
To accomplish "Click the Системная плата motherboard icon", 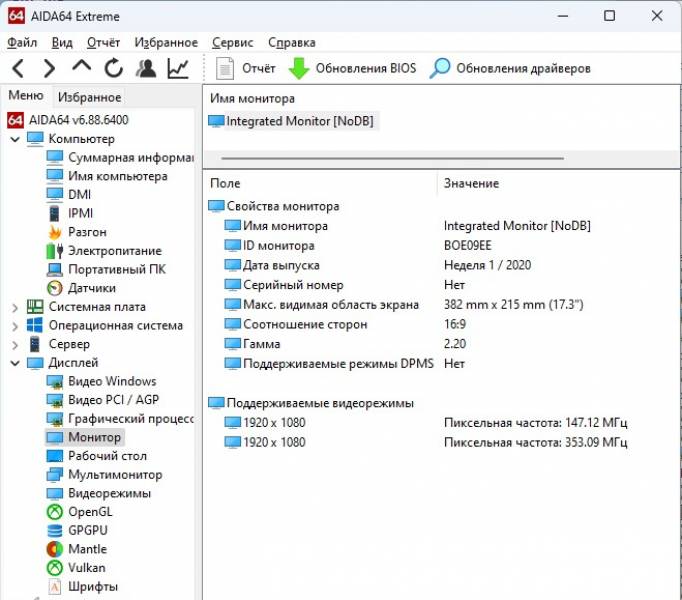I will coord(35,307).
